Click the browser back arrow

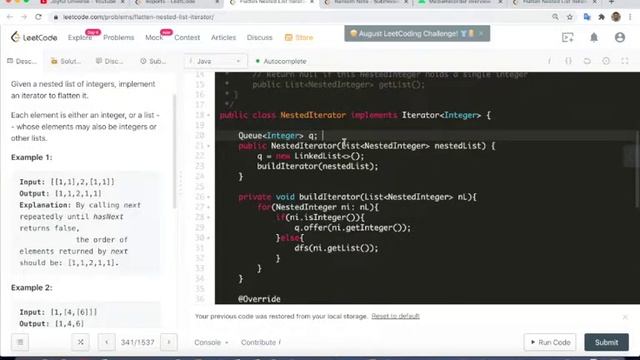(x=10, y=17)
